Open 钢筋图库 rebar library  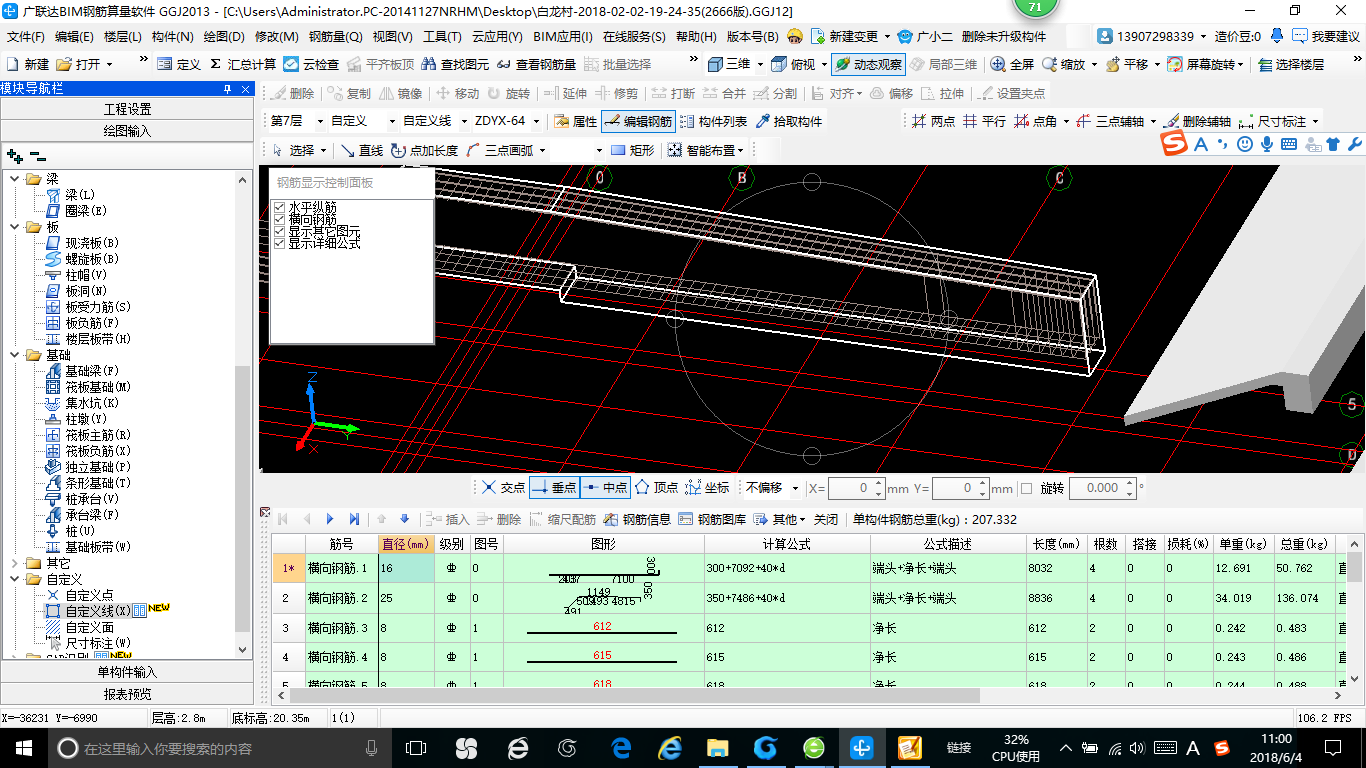click(x=712, y=519)
